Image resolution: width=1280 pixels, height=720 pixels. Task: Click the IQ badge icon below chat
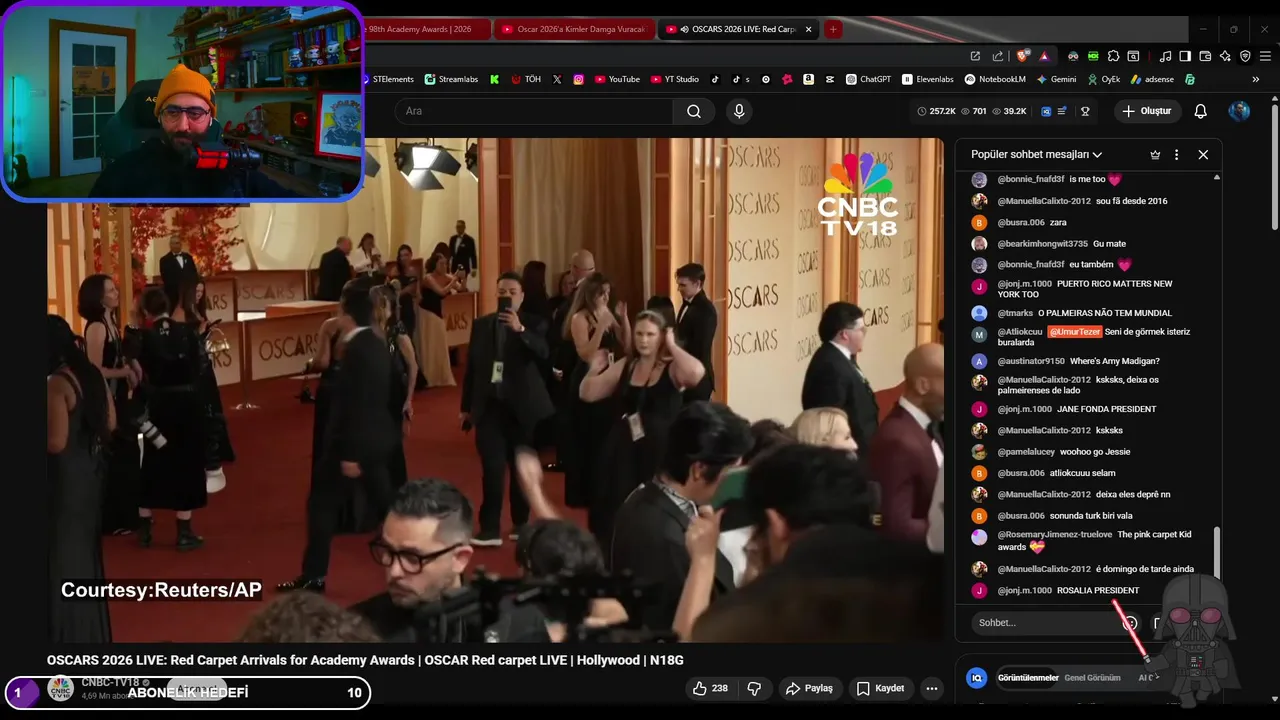coord(977,678)
